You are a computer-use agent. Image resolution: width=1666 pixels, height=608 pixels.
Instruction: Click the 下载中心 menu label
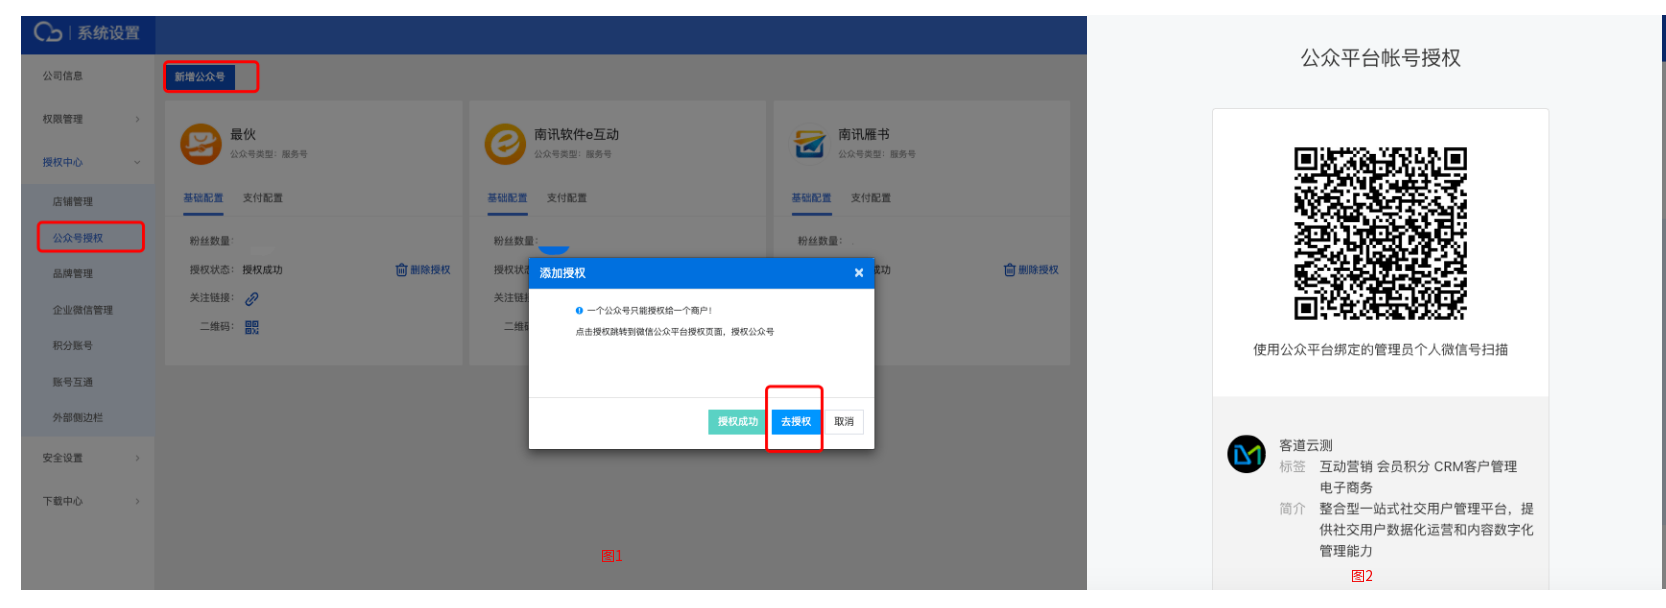[63, 501]
